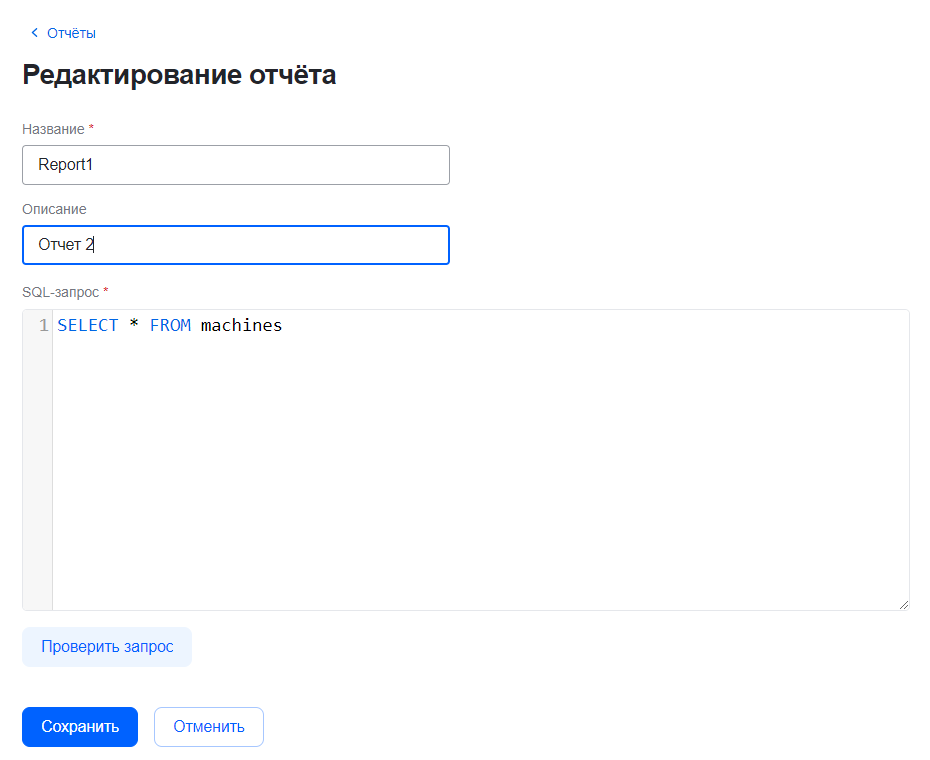Click the Описание field with Отчет 2
Image resolution: width=930 pixels, height=760 pixels.
click(236, 245)
